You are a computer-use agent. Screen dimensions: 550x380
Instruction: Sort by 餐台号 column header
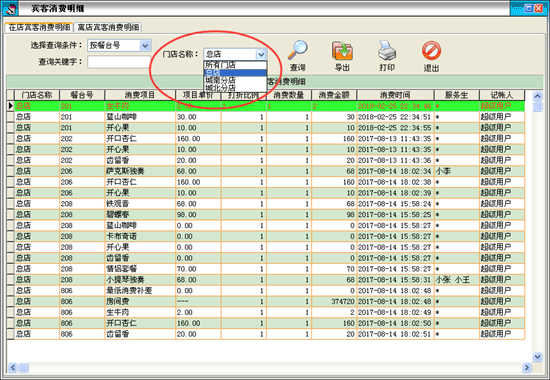pos(82,95)
